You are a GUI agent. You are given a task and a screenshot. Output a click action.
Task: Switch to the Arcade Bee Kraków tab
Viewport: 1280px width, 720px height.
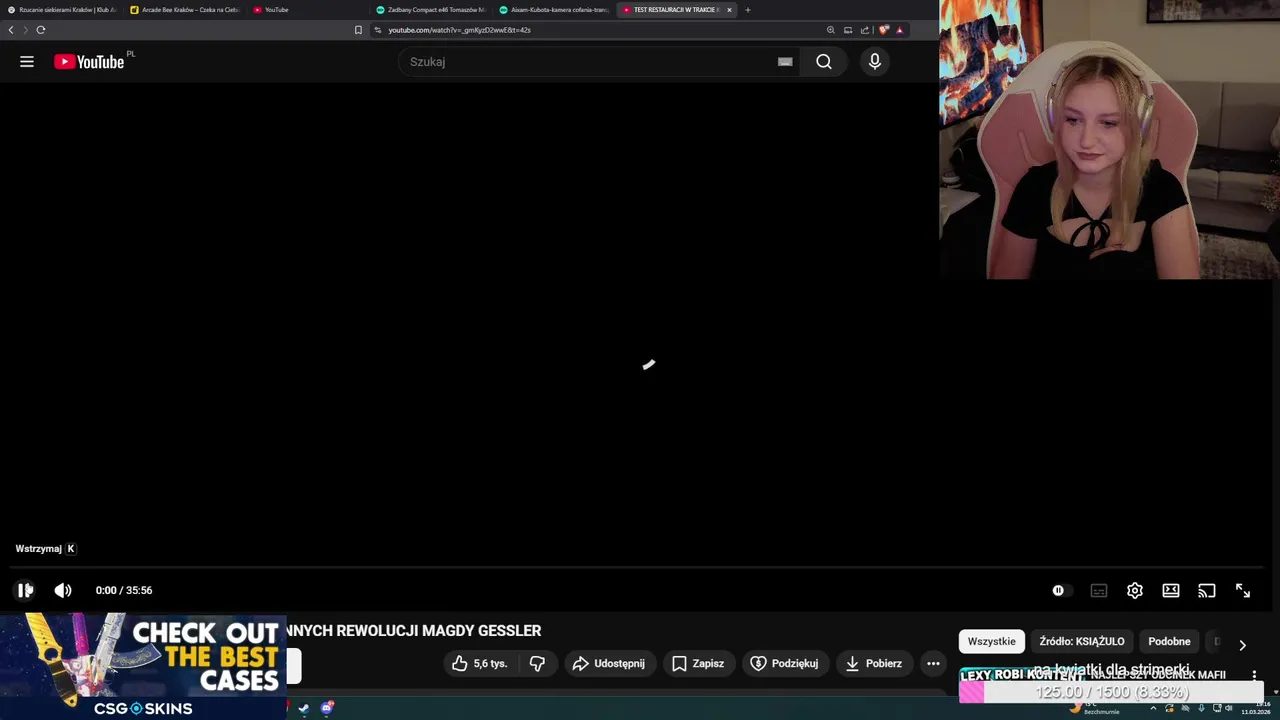185,10
